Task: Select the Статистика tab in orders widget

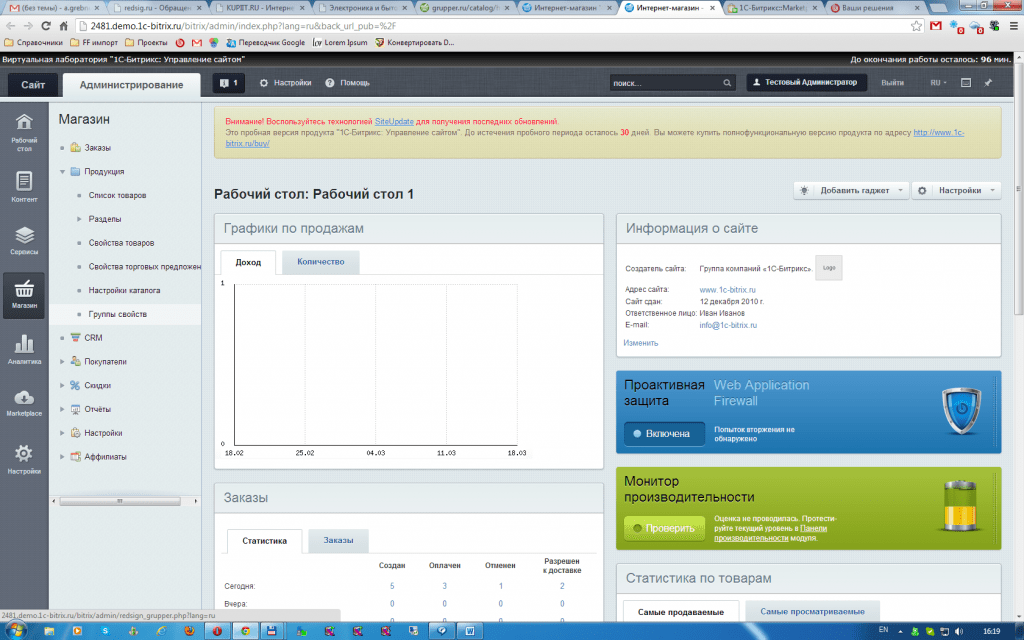Action: point(264,541)
